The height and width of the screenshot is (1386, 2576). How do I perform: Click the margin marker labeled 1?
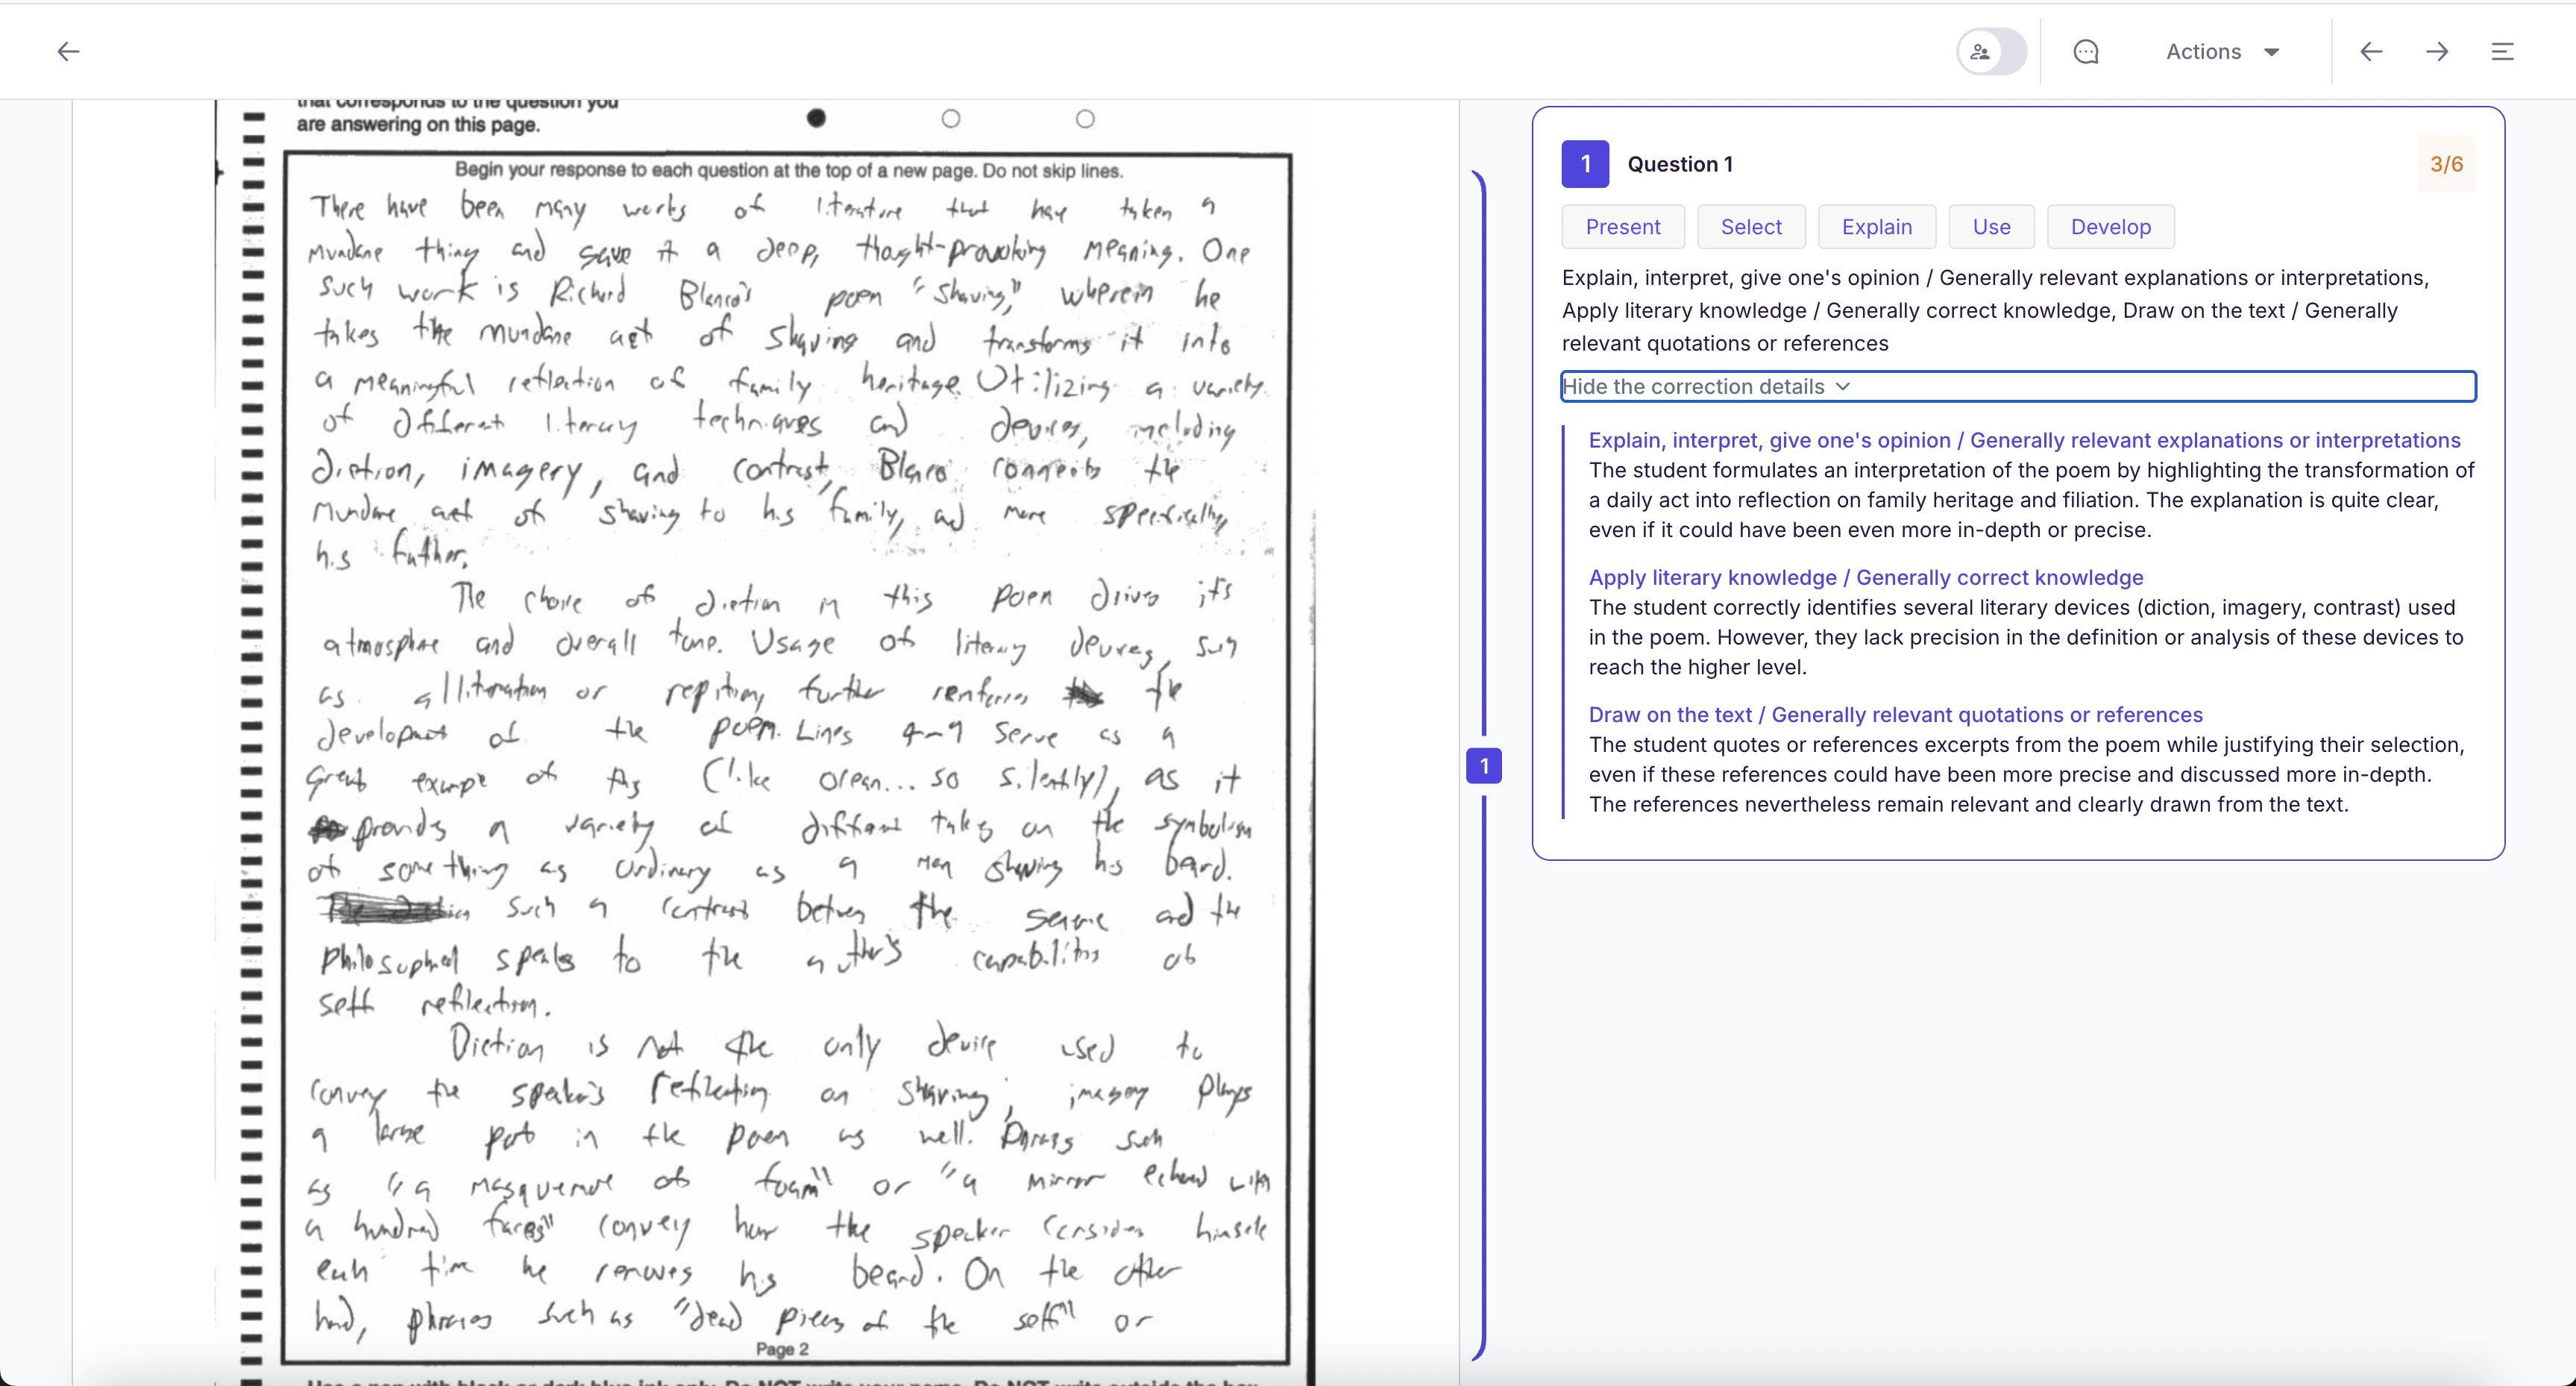click(x=1484, y=766)
